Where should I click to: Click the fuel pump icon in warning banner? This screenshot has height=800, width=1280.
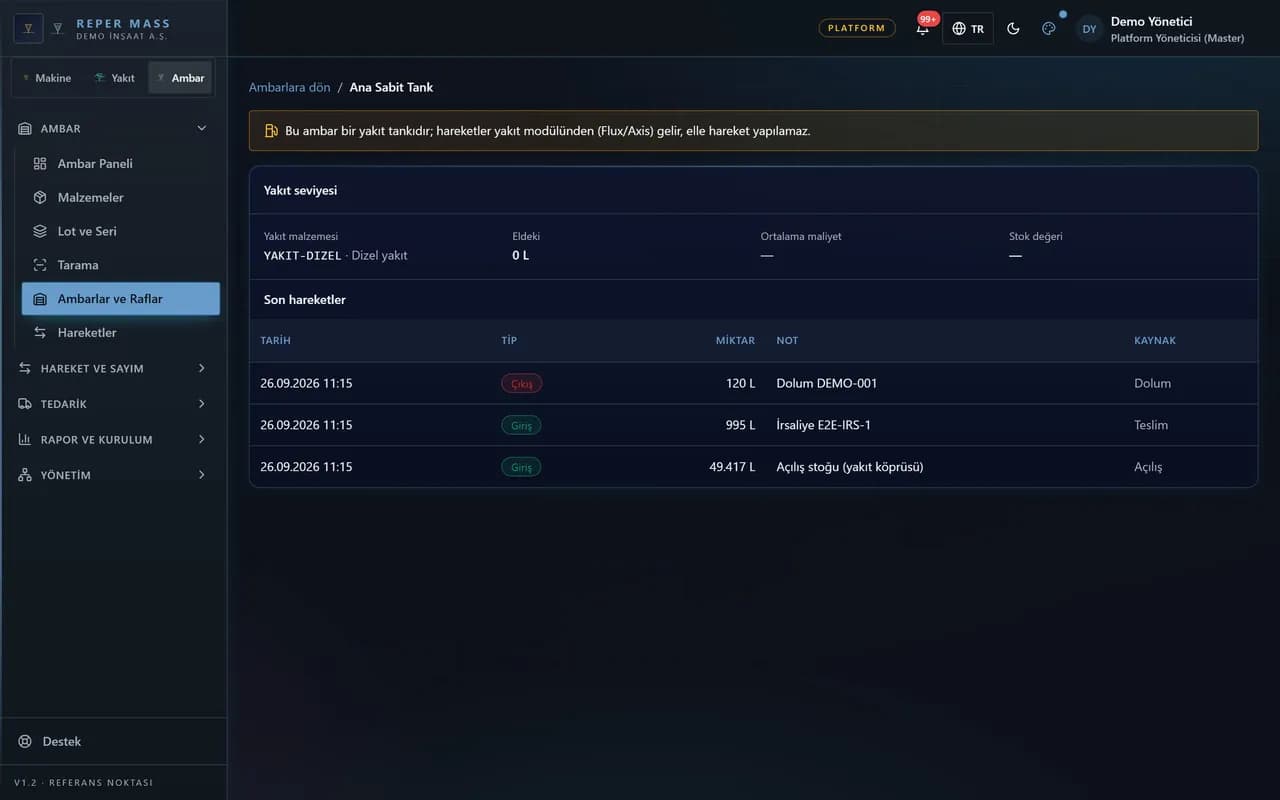[271, 131]
